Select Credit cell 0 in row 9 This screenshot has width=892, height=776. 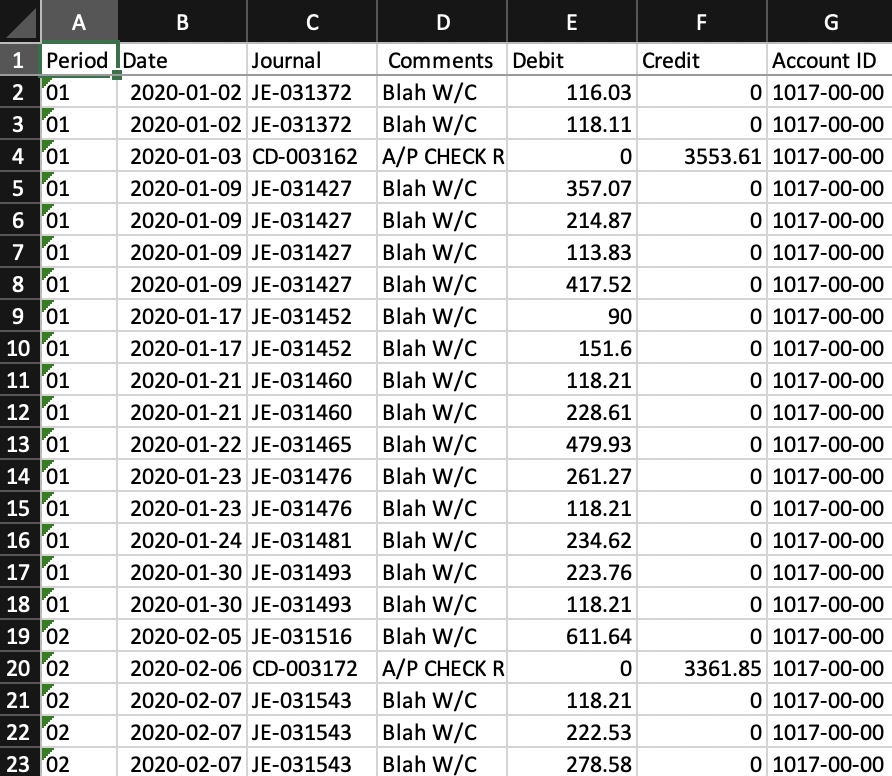[x=701, y=316]
